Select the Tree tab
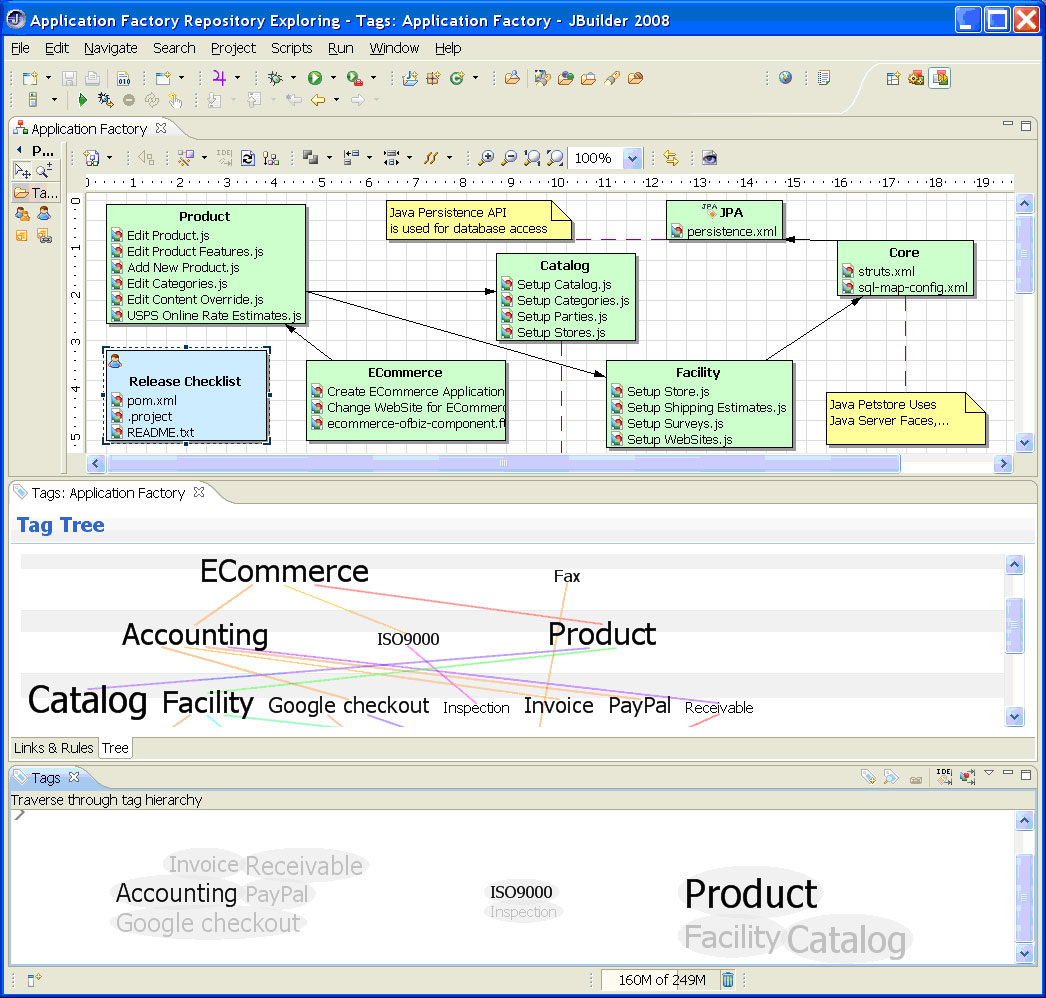The image size is (1046, 998). pyautogui.click(x=115, y=748)
